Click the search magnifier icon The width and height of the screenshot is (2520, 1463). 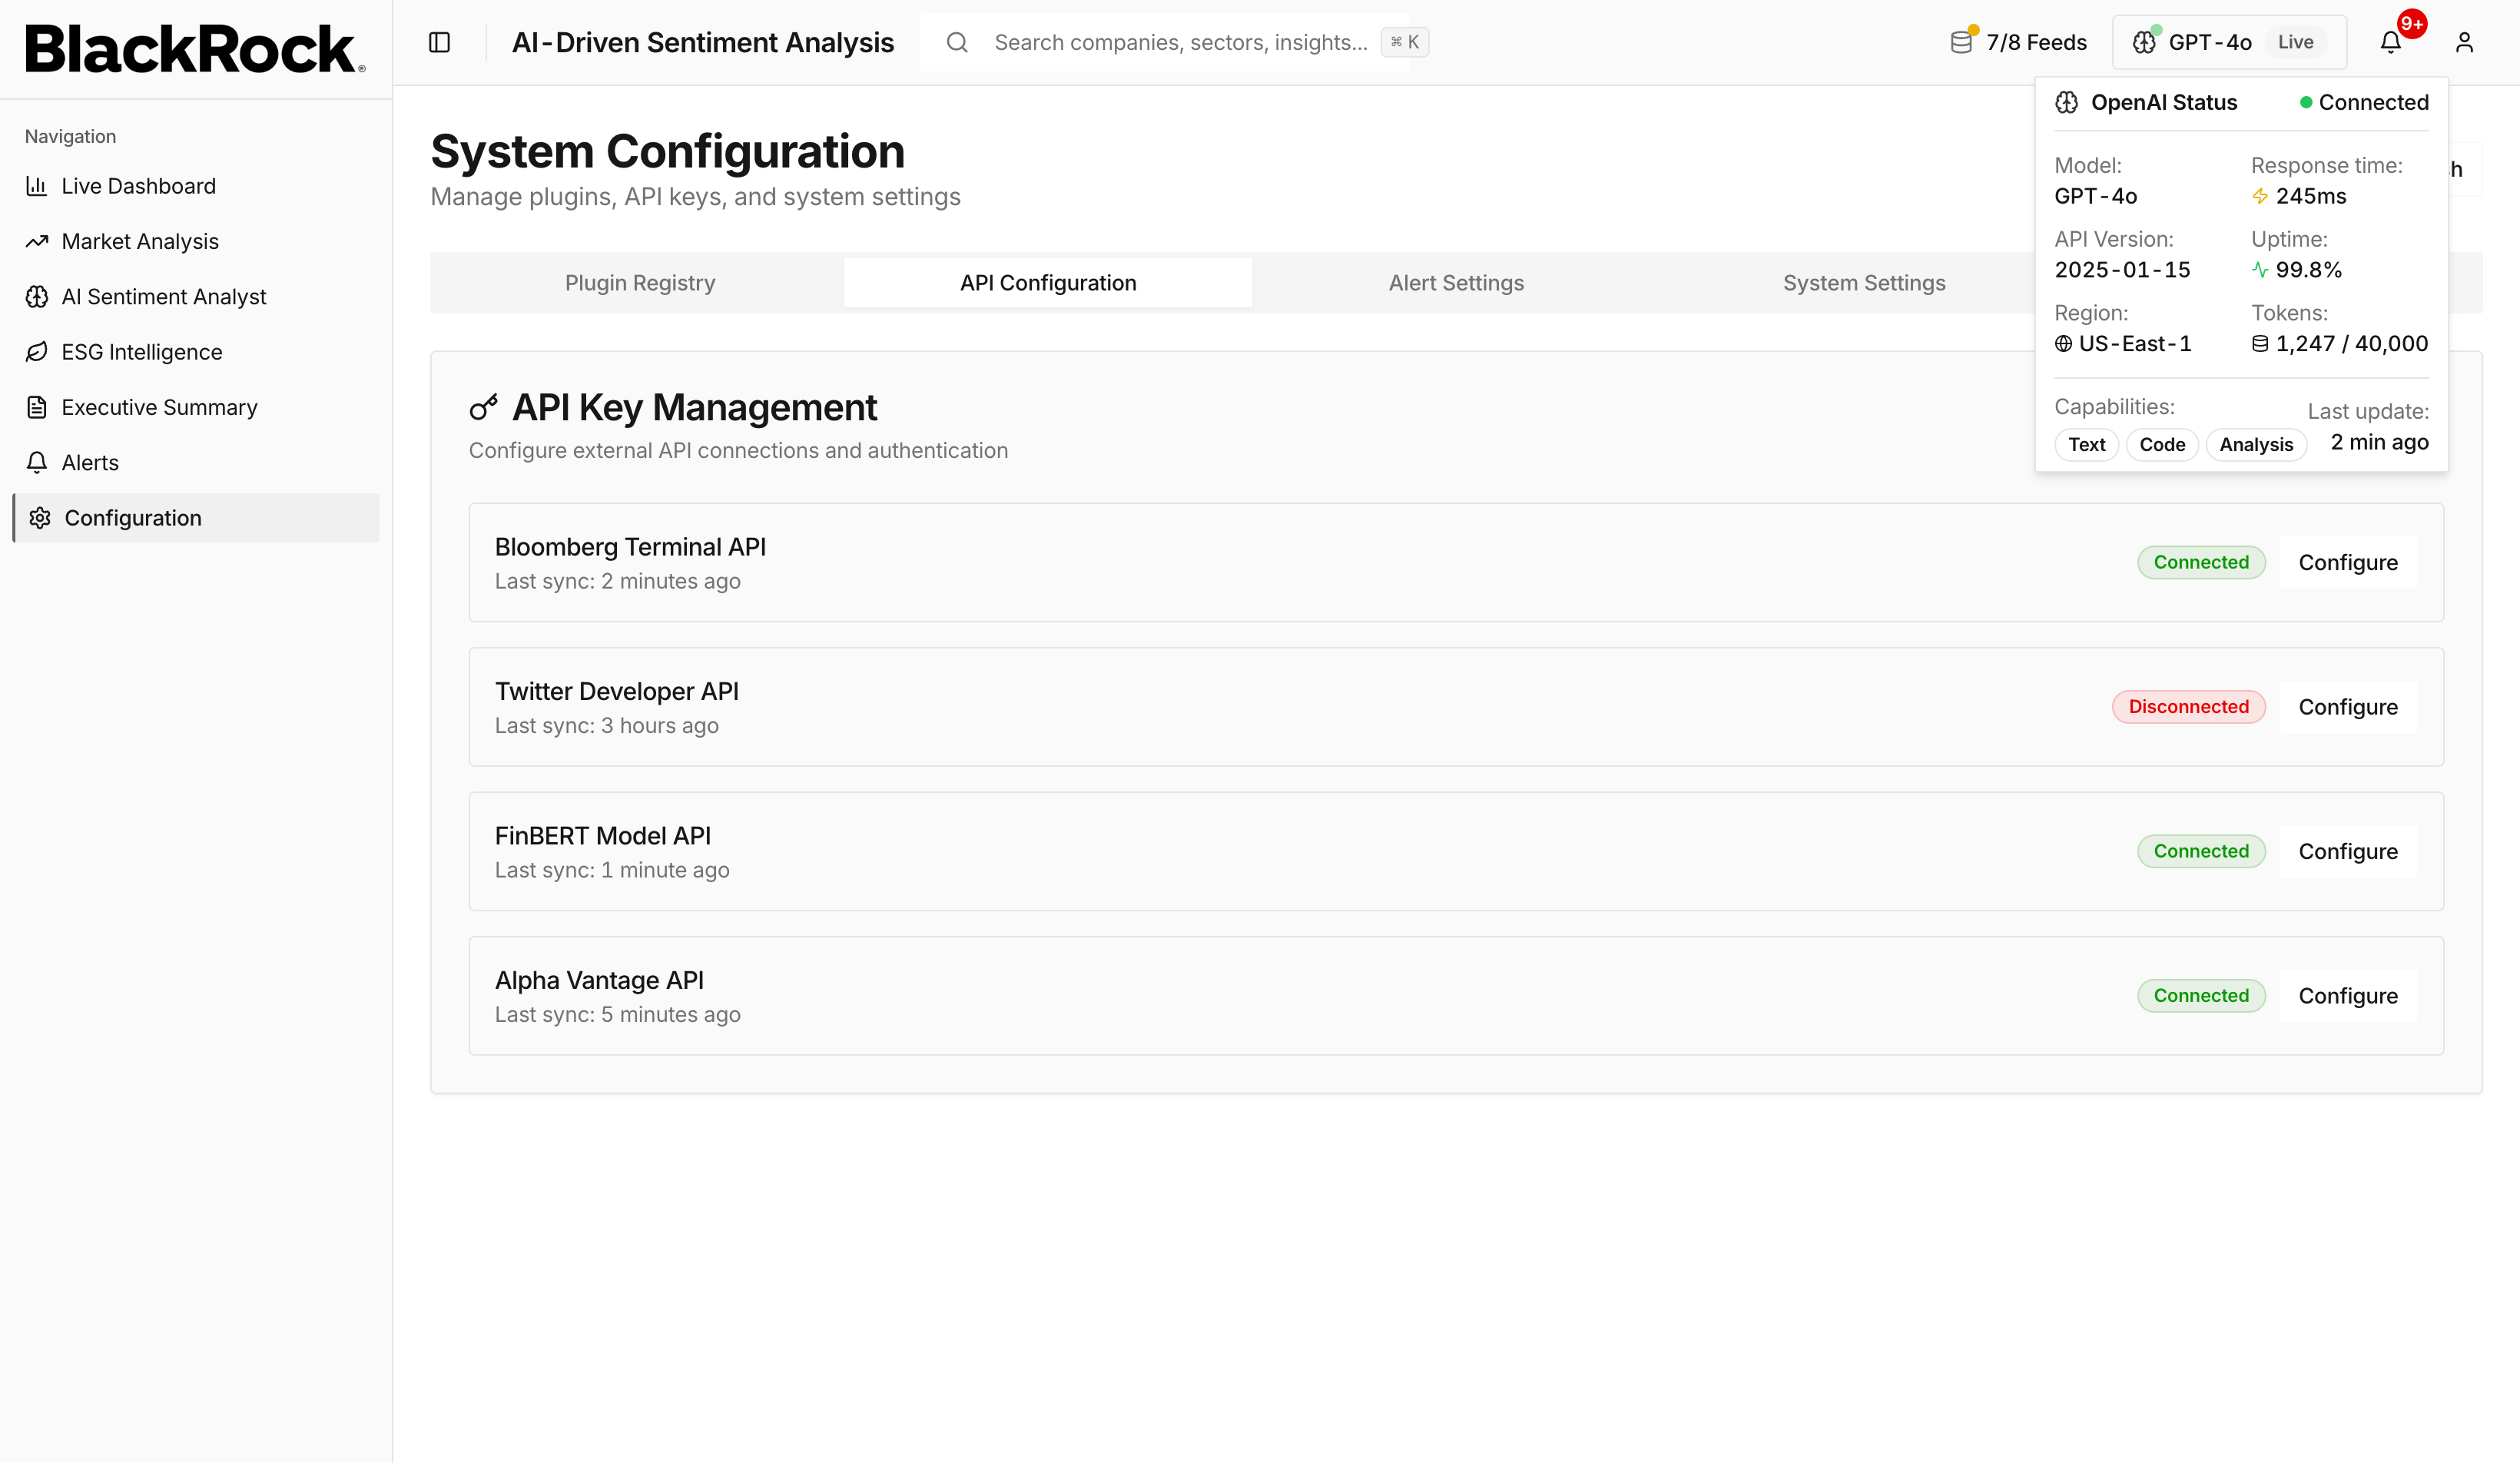pyautogui.click(x=957, y=42)
